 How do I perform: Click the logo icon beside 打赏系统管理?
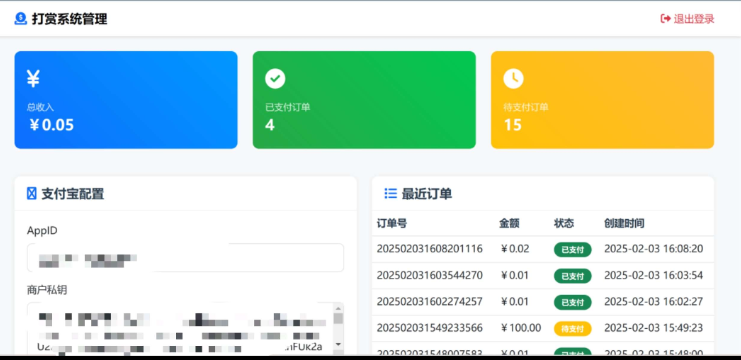click(20, 18)
